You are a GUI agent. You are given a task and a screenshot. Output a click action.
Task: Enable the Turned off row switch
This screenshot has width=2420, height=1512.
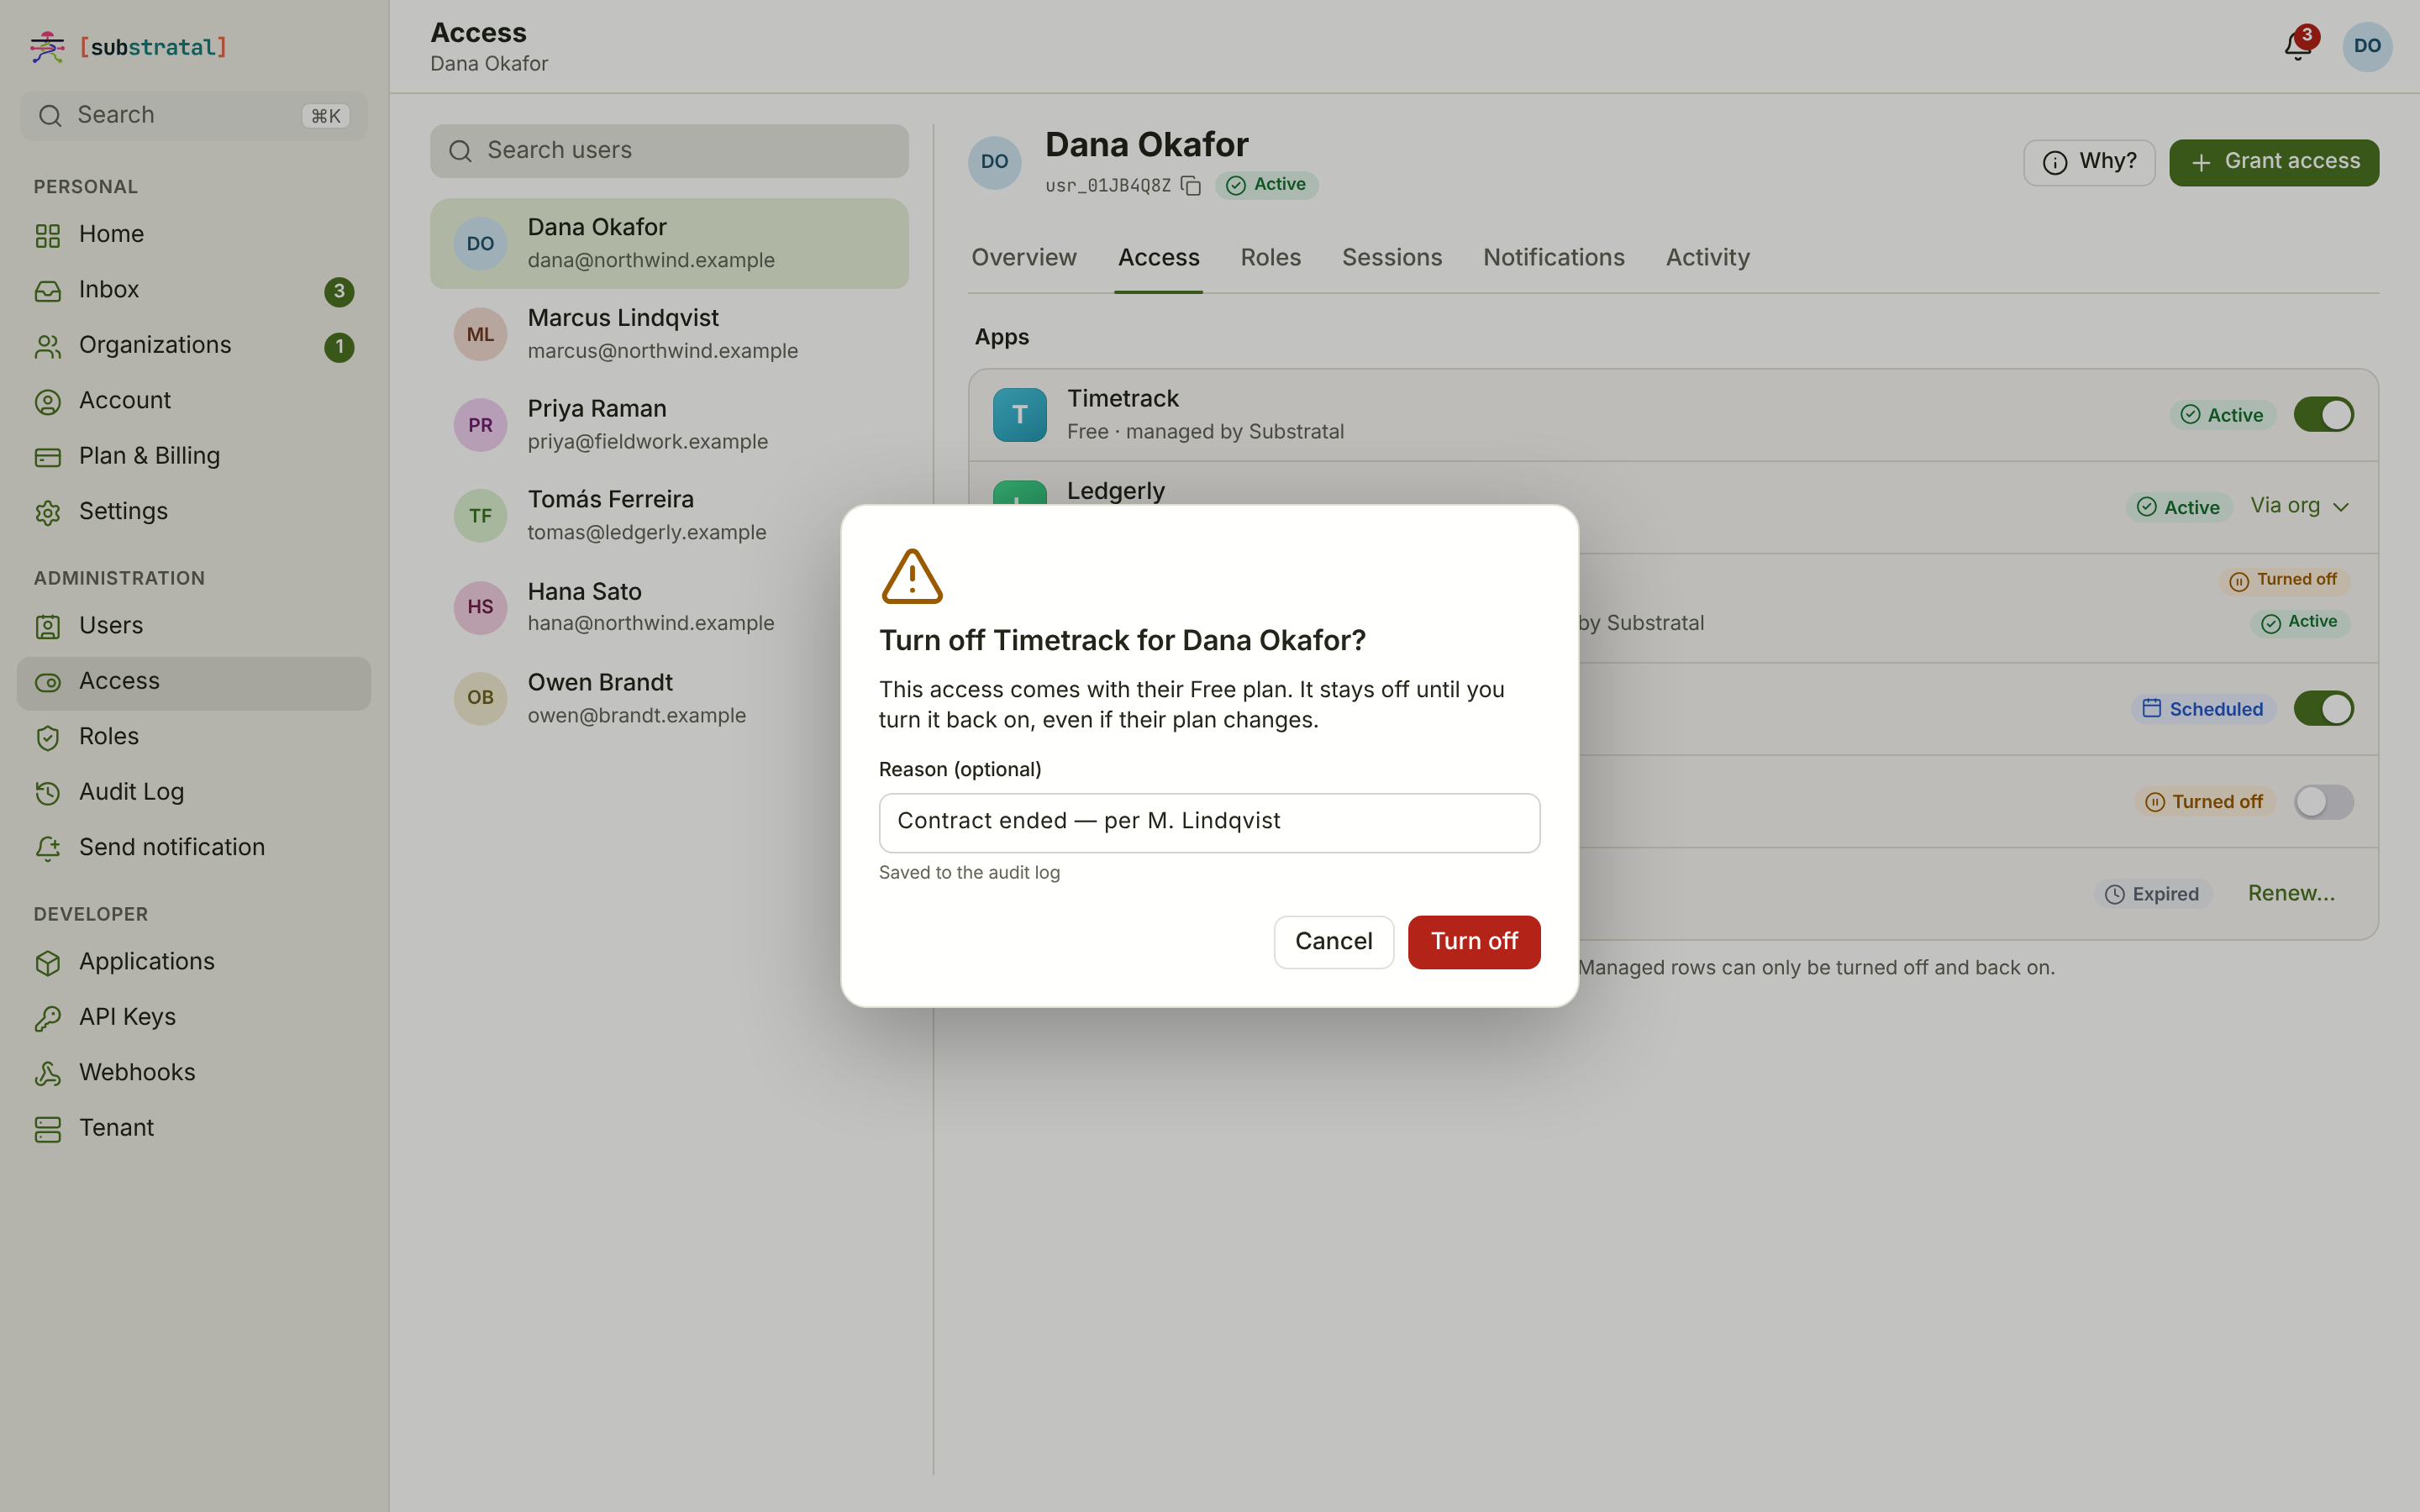[x=2323, y=802]
